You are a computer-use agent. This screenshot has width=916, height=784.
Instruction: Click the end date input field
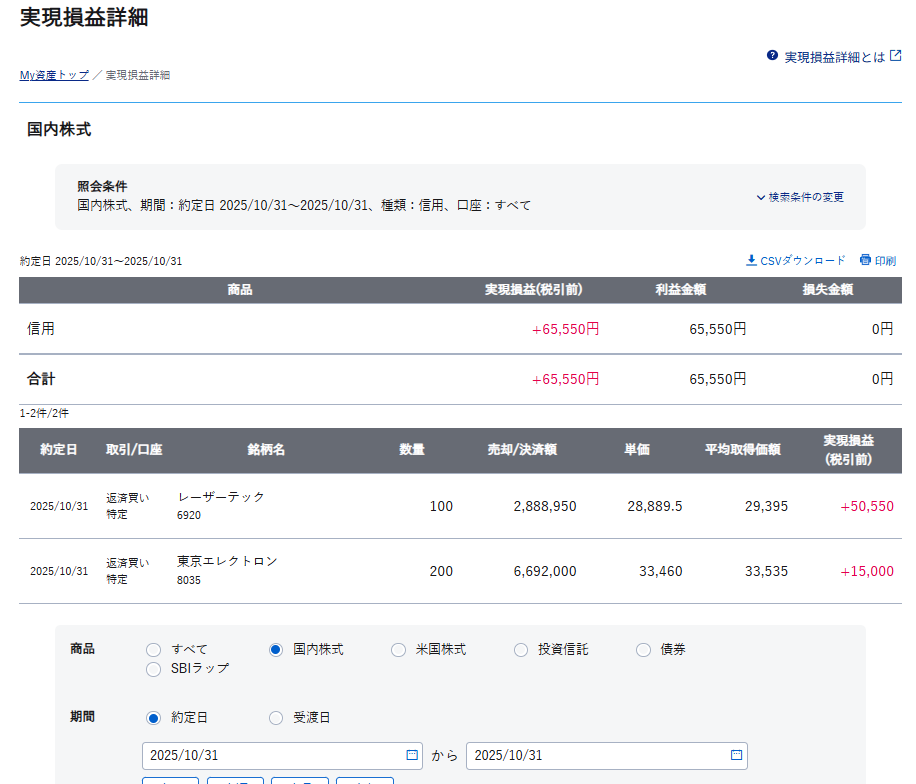pos(595,755)
